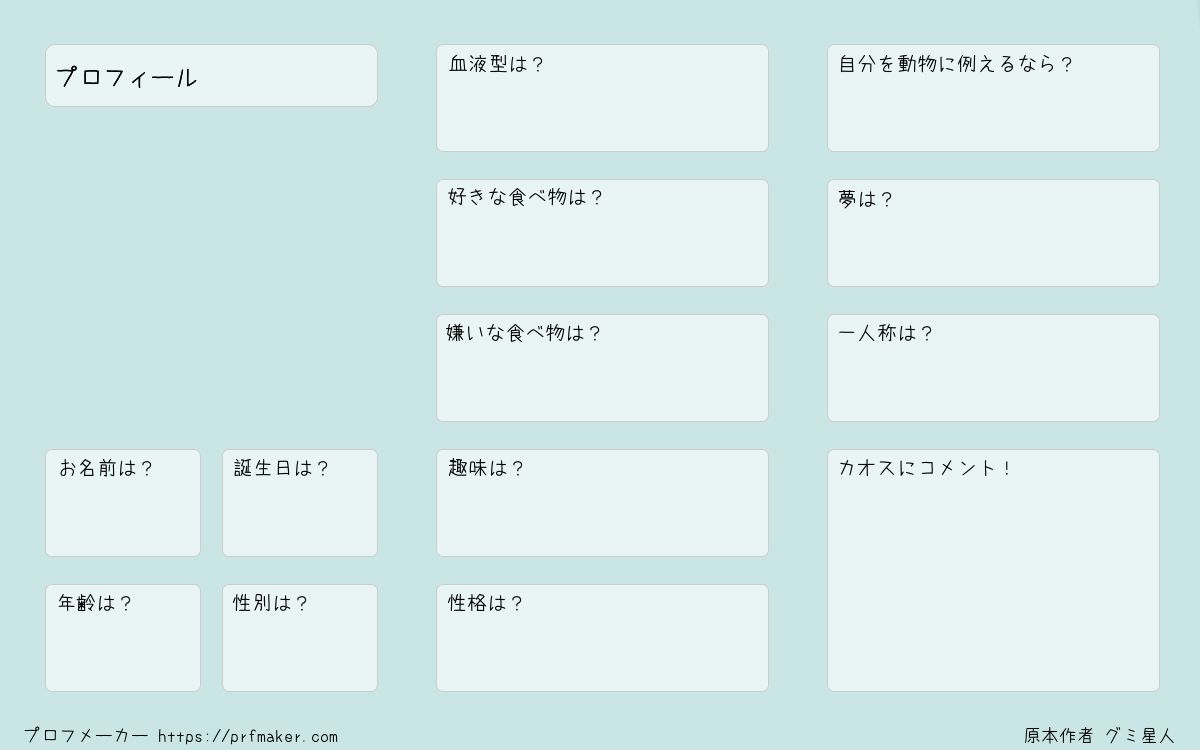1200x750 pixels.
Task: Click the プロフメーカー footer text
Action: (86, 735)
